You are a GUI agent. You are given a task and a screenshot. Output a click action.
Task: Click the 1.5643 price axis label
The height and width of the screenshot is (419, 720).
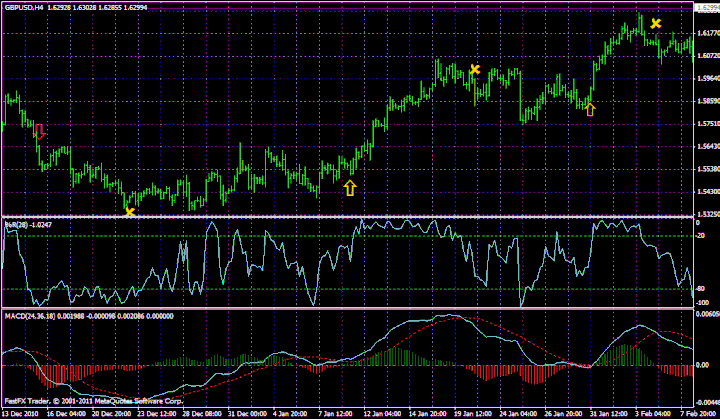pos(708,147)
